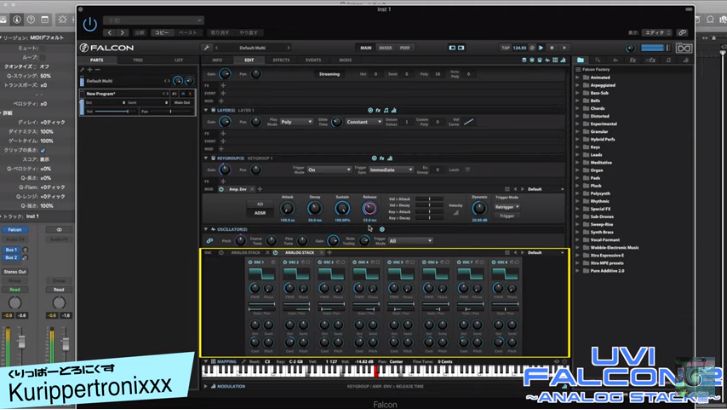Click the oscillator link chain icon
The height and width of the screenshot is (410, 727).
210,241
